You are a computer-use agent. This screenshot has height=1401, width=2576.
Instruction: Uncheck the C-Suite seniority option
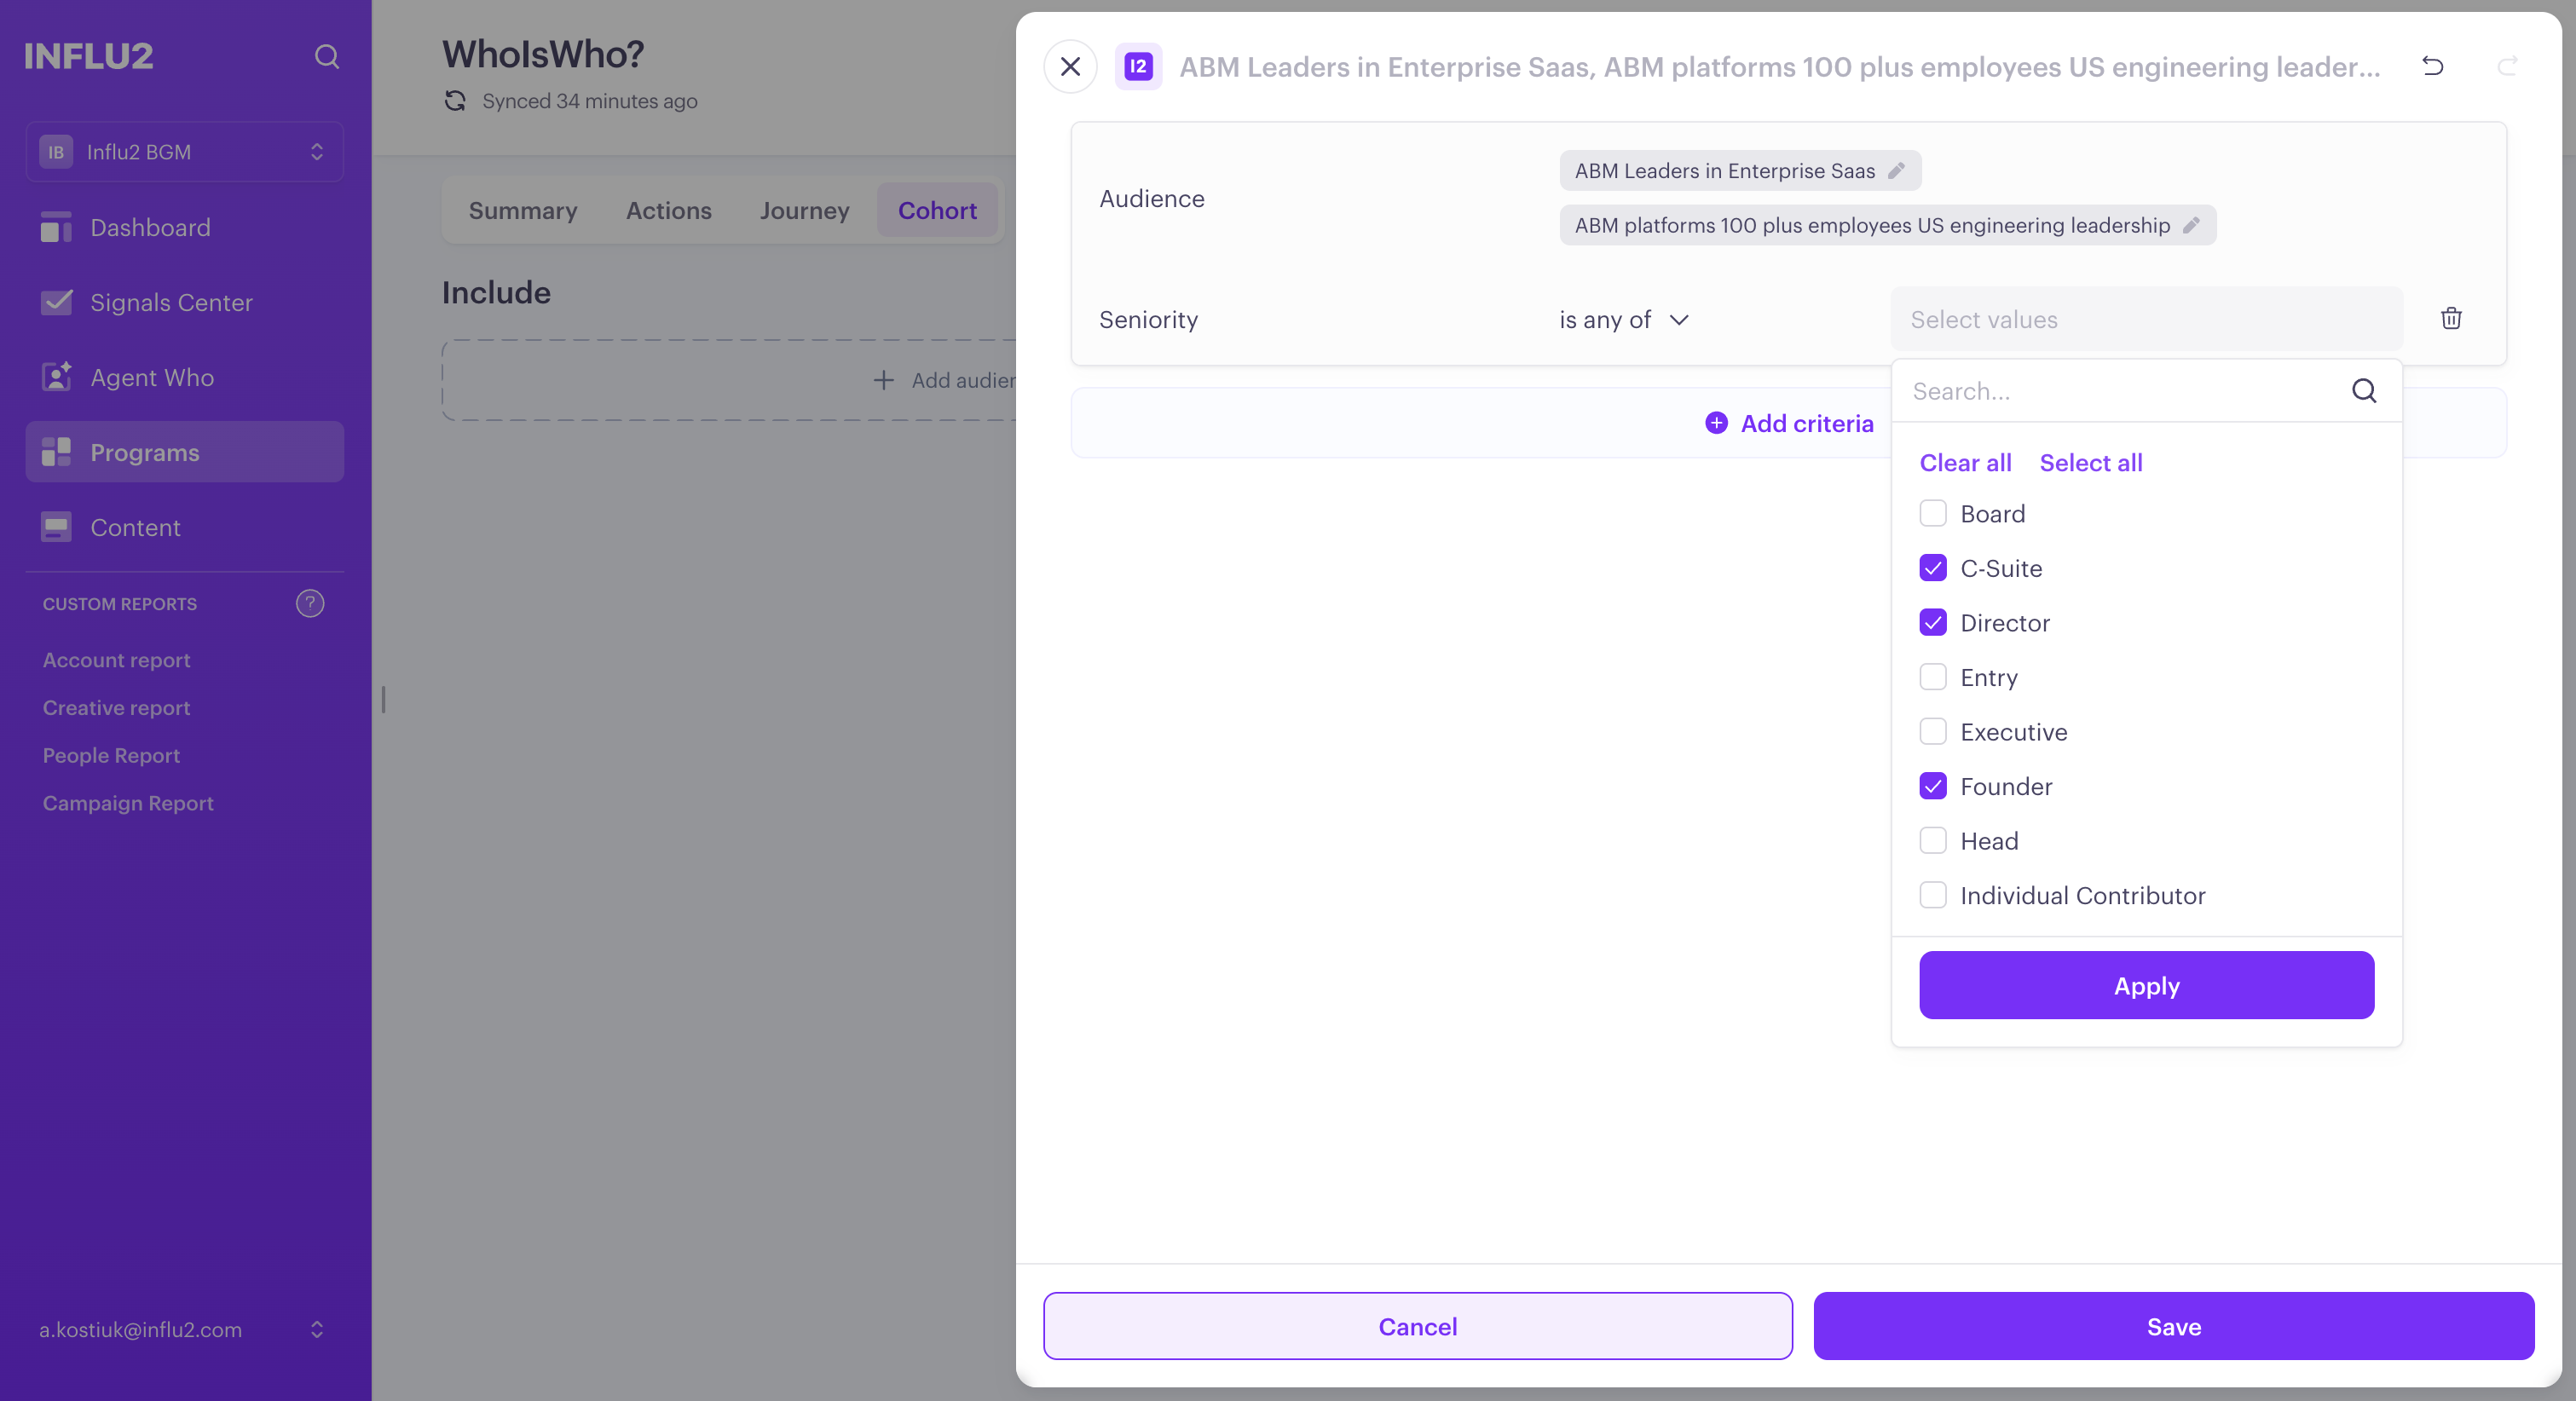[x=1933, y=568]
